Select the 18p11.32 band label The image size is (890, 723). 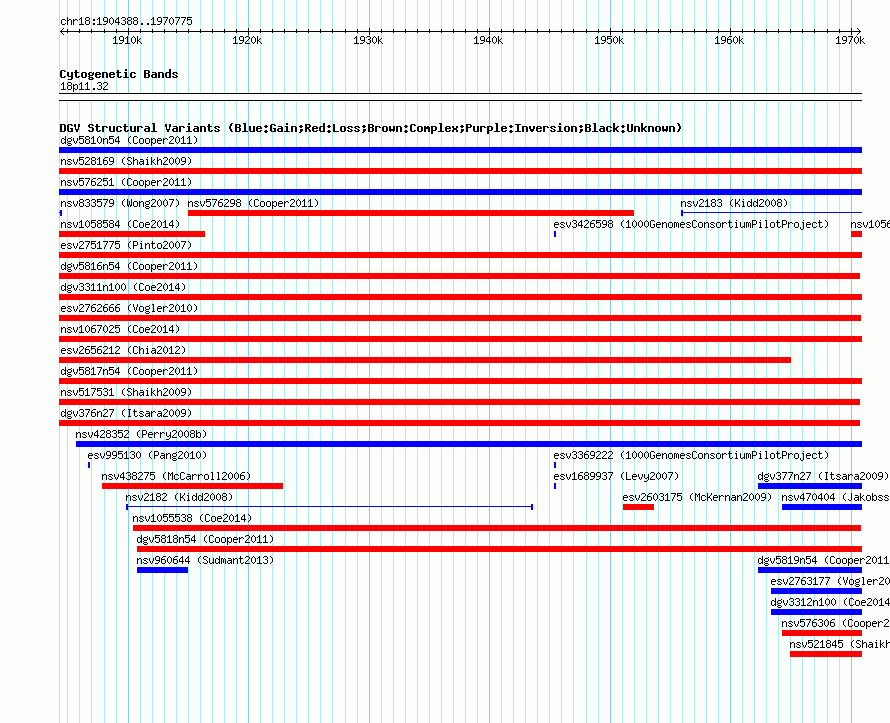[x=84, y=86]
